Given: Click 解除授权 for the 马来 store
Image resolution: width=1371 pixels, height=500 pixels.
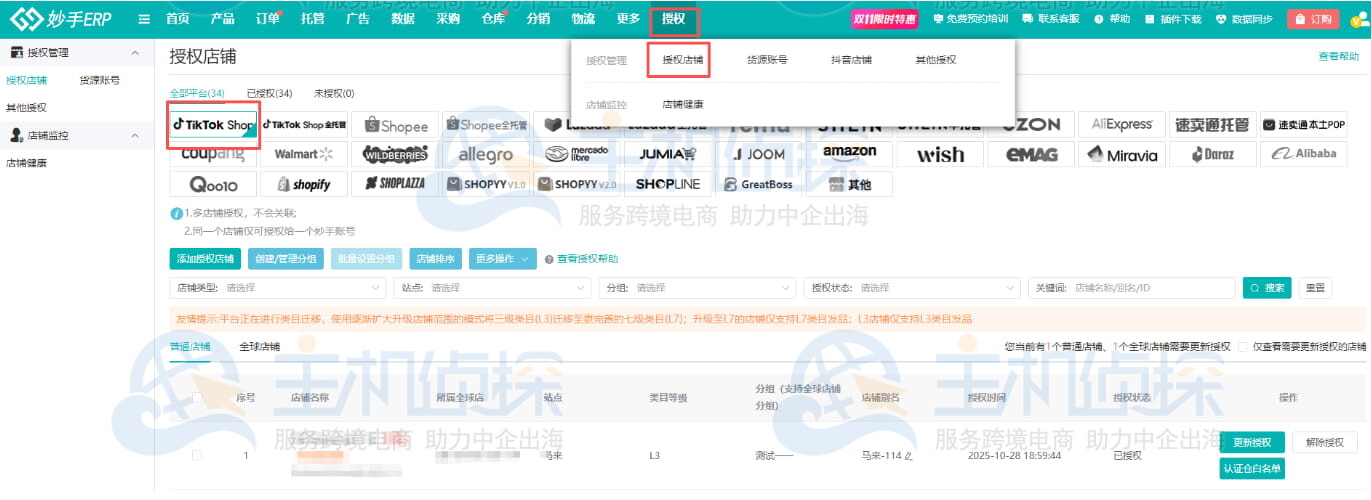Looking at the screenshot, I should pyautogui.click(x=1324, y=442).
